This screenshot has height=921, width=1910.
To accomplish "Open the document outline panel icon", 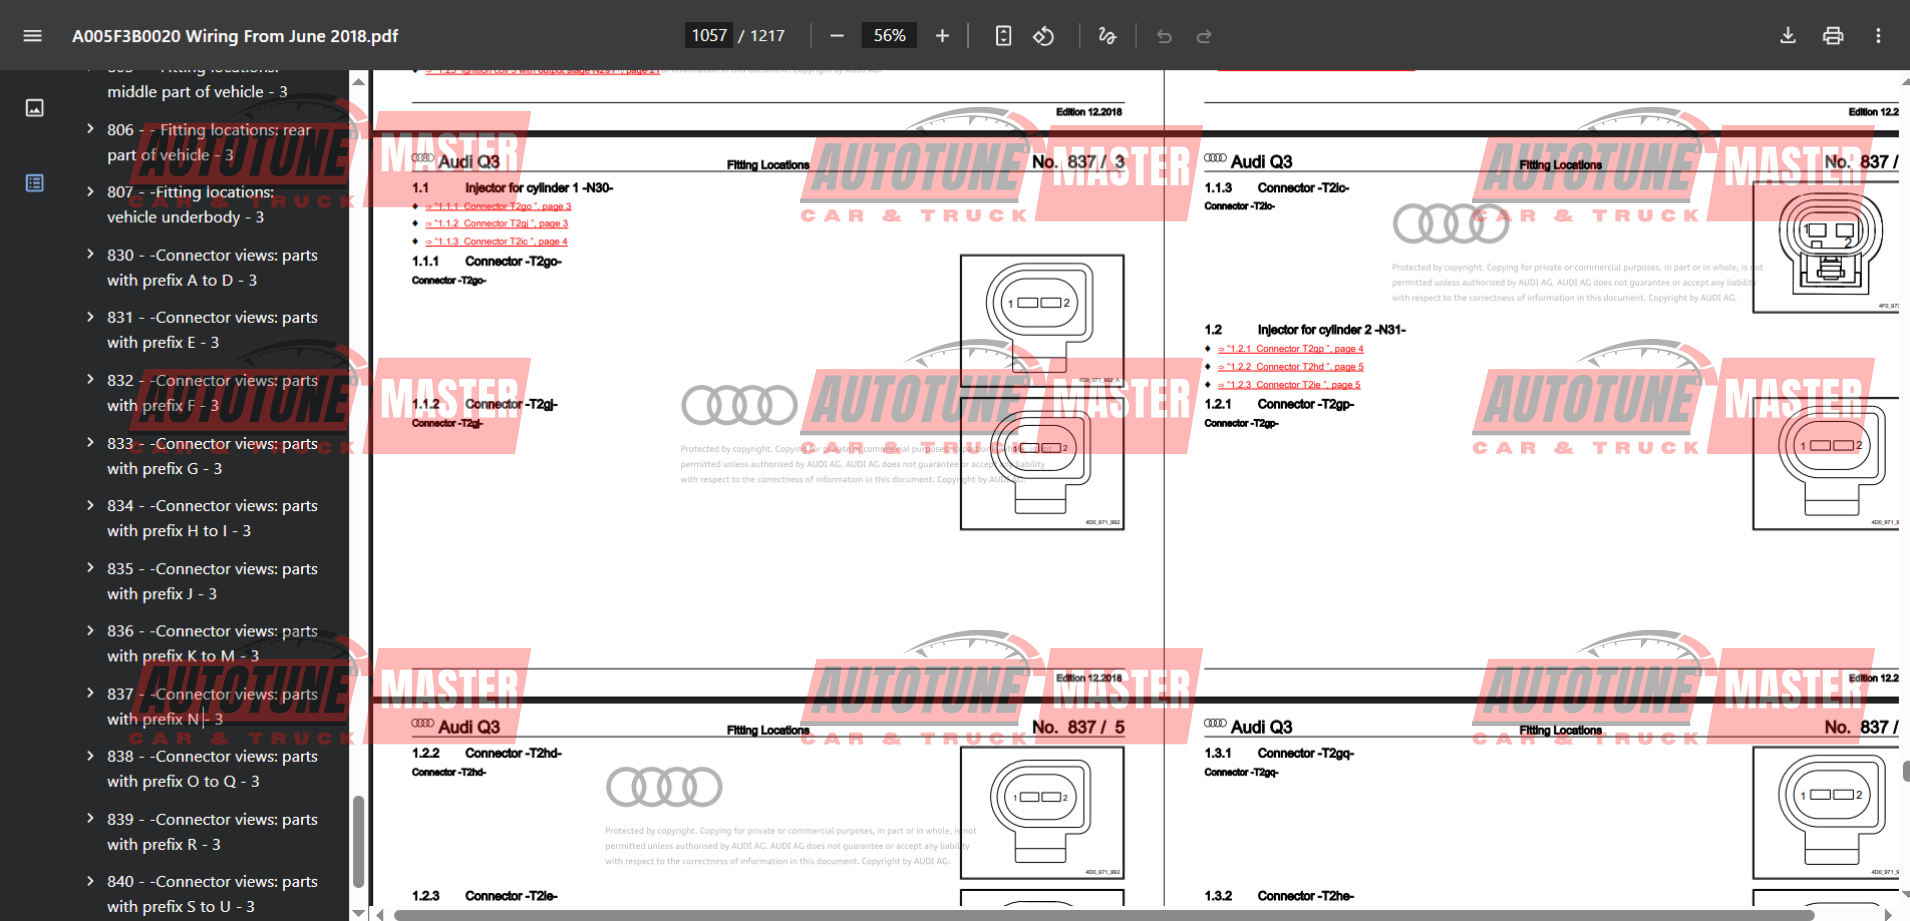I will pyautogui.click(x=34, y=183).
